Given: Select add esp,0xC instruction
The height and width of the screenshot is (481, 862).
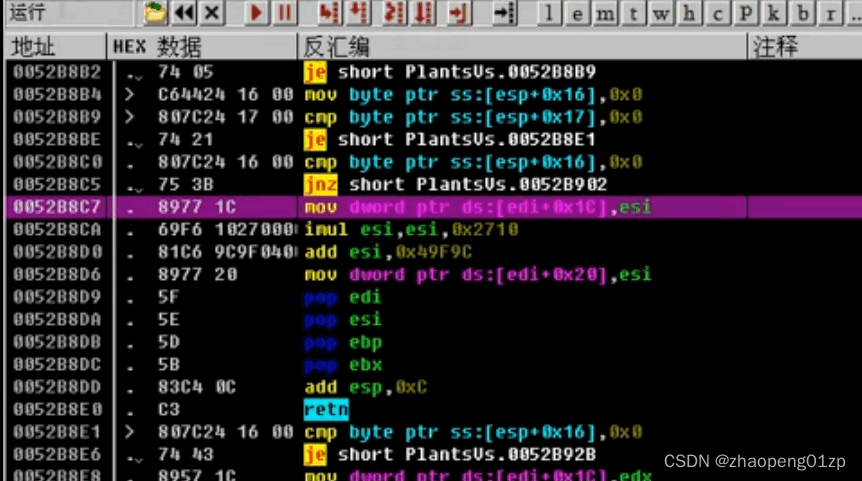Looking at the screenshot, I should pos(366,387).
